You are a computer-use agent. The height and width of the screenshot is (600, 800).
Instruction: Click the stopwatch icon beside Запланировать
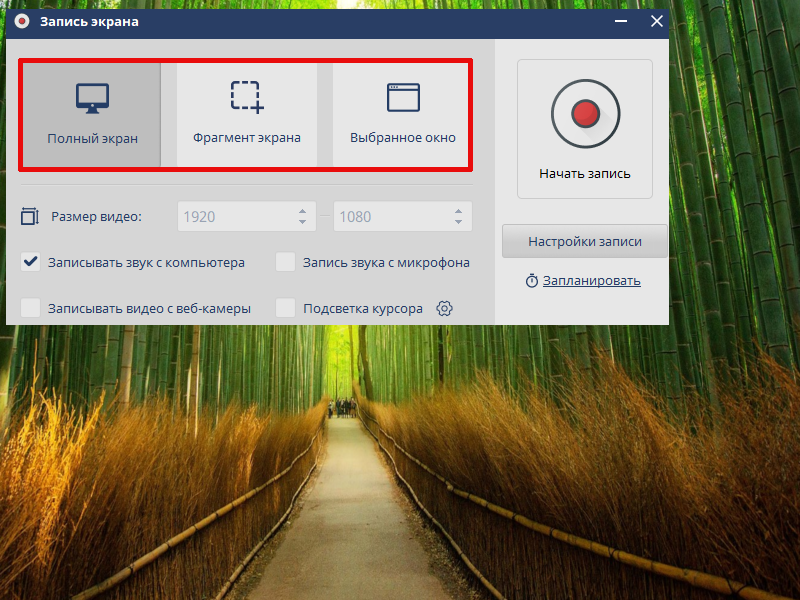tap(532, 281)
